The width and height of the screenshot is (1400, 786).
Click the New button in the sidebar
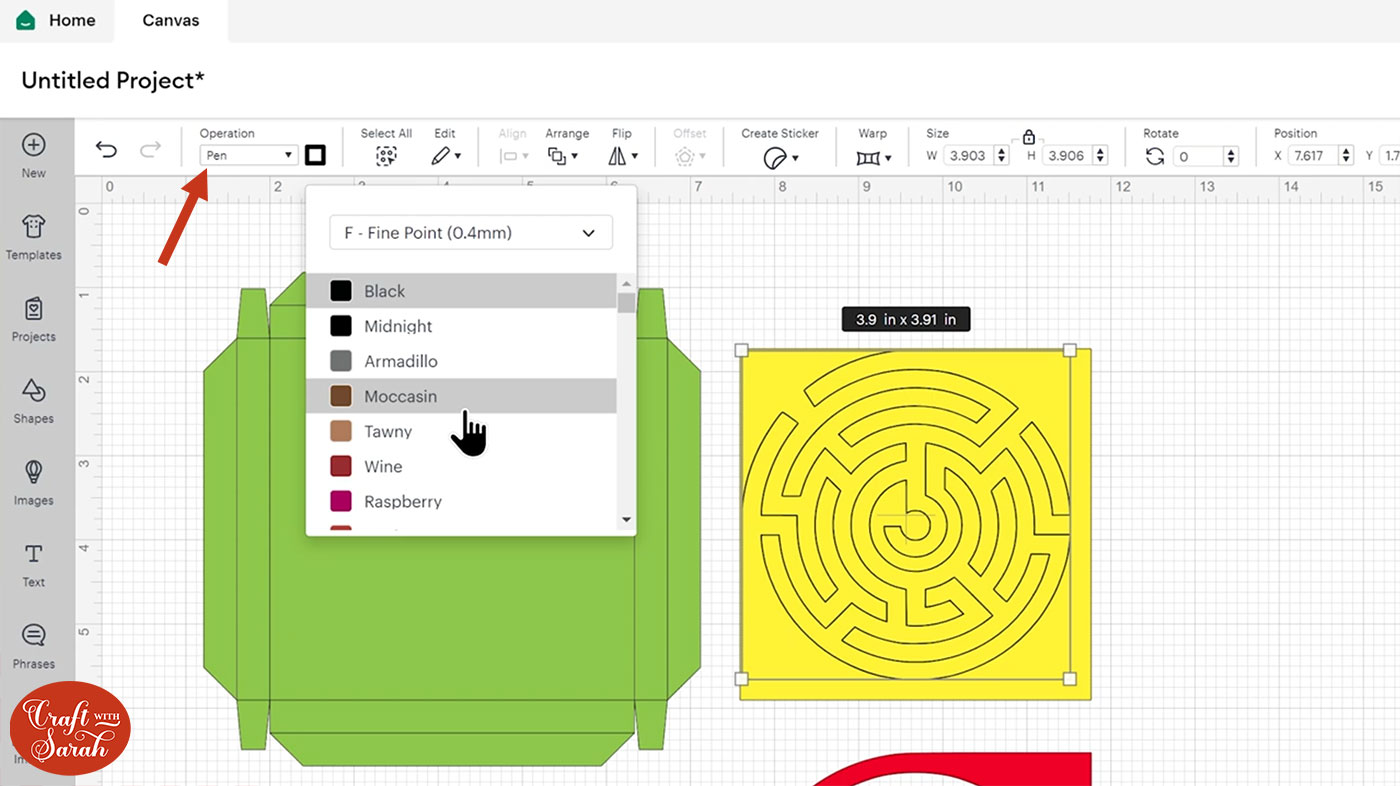34,155
